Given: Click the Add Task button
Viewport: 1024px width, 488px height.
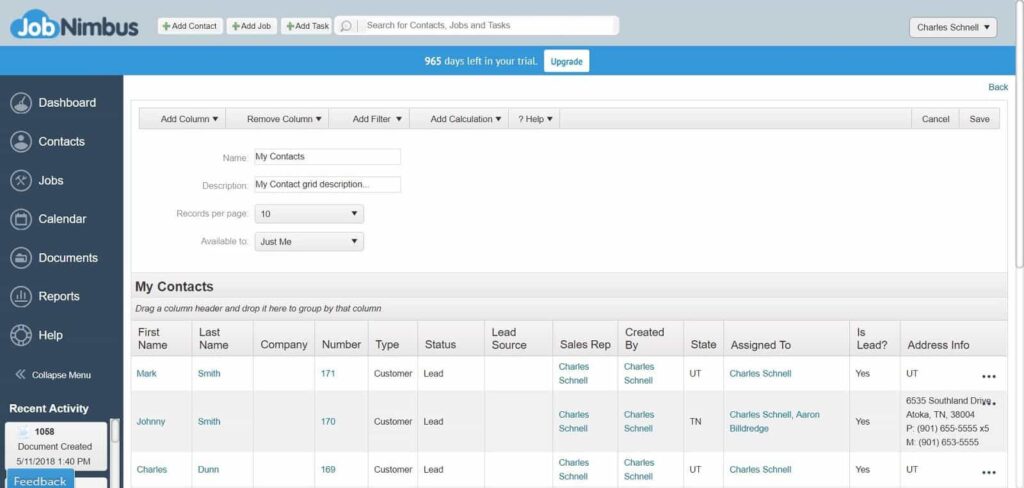Looking at the screenshot, I should click(307, 26).
